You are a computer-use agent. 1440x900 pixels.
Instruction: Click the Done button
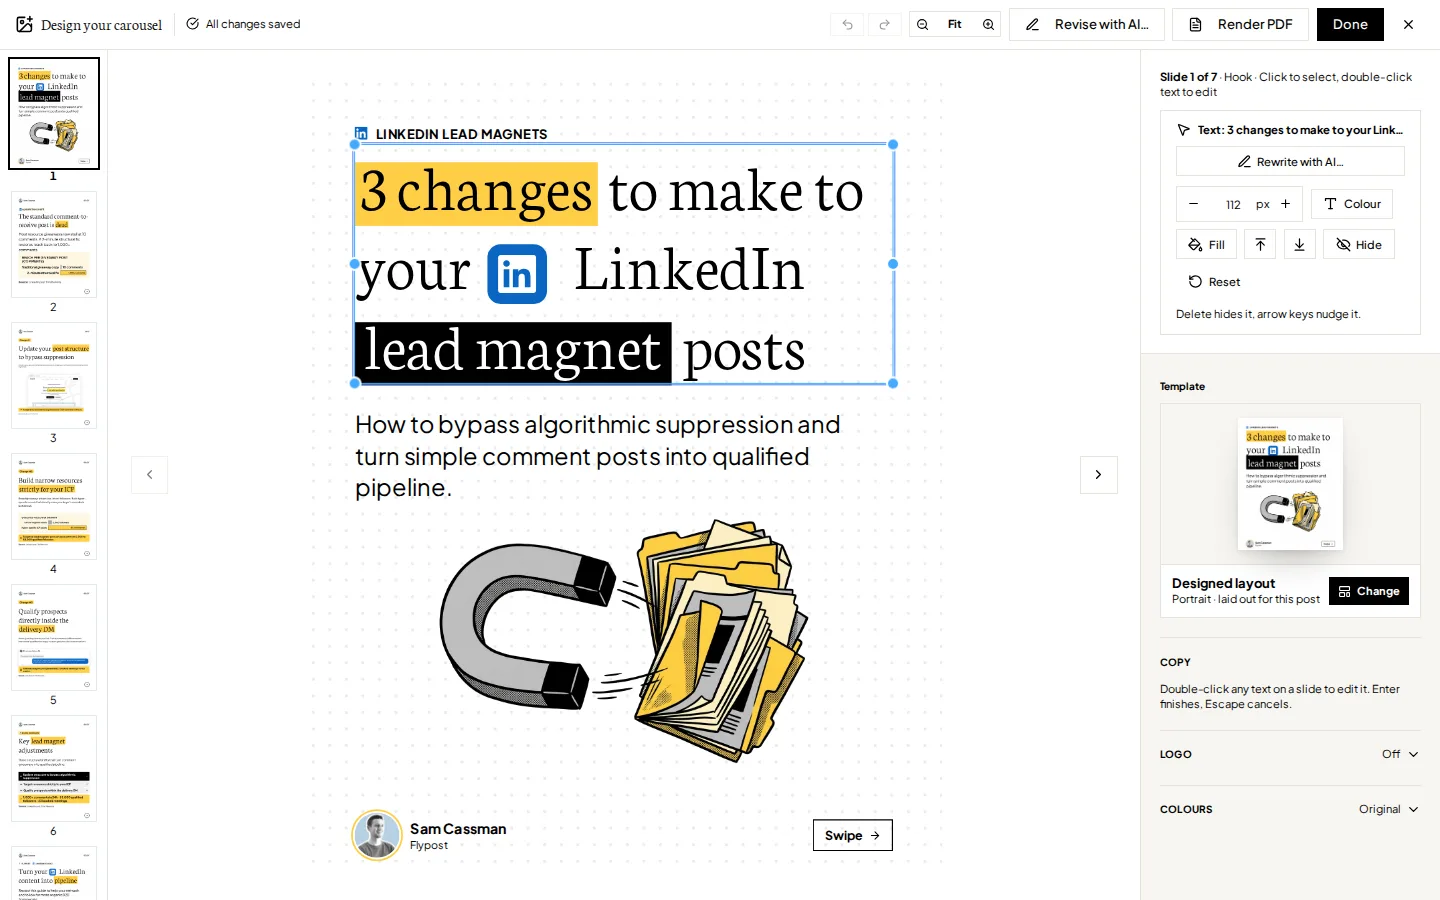[1350, 25]
